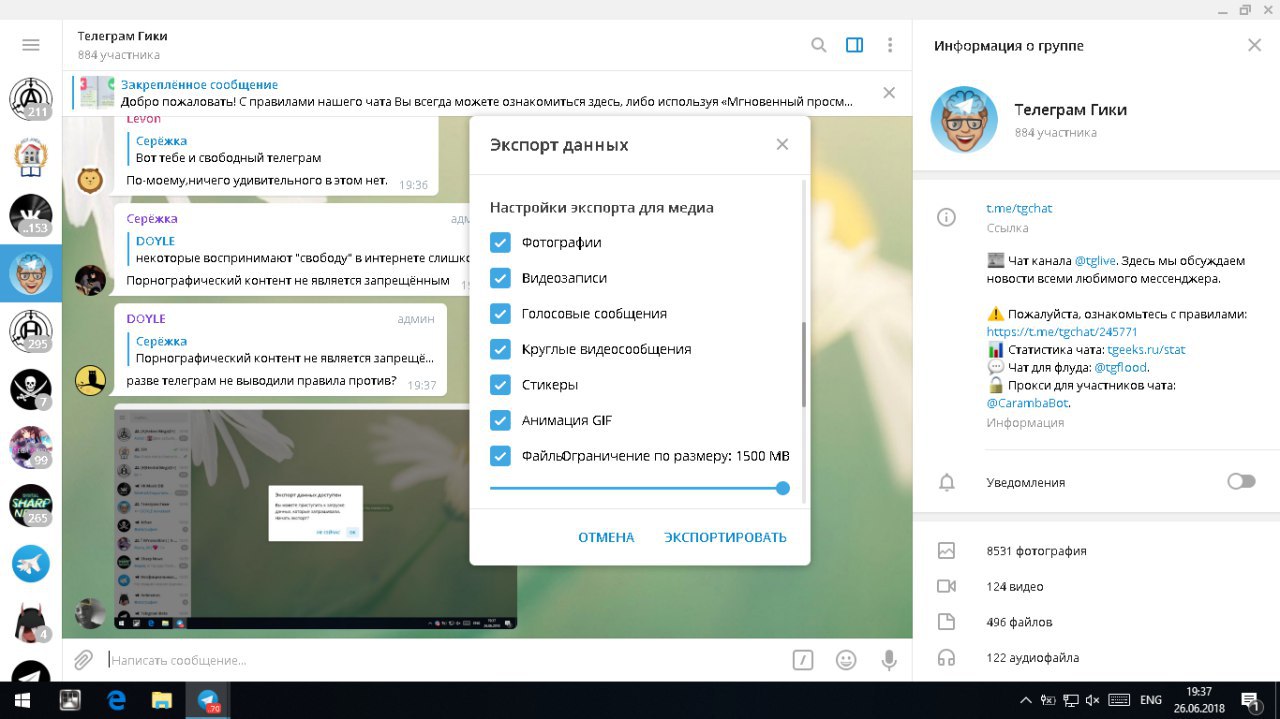Click the size limit slider handle

coord(783,488)
